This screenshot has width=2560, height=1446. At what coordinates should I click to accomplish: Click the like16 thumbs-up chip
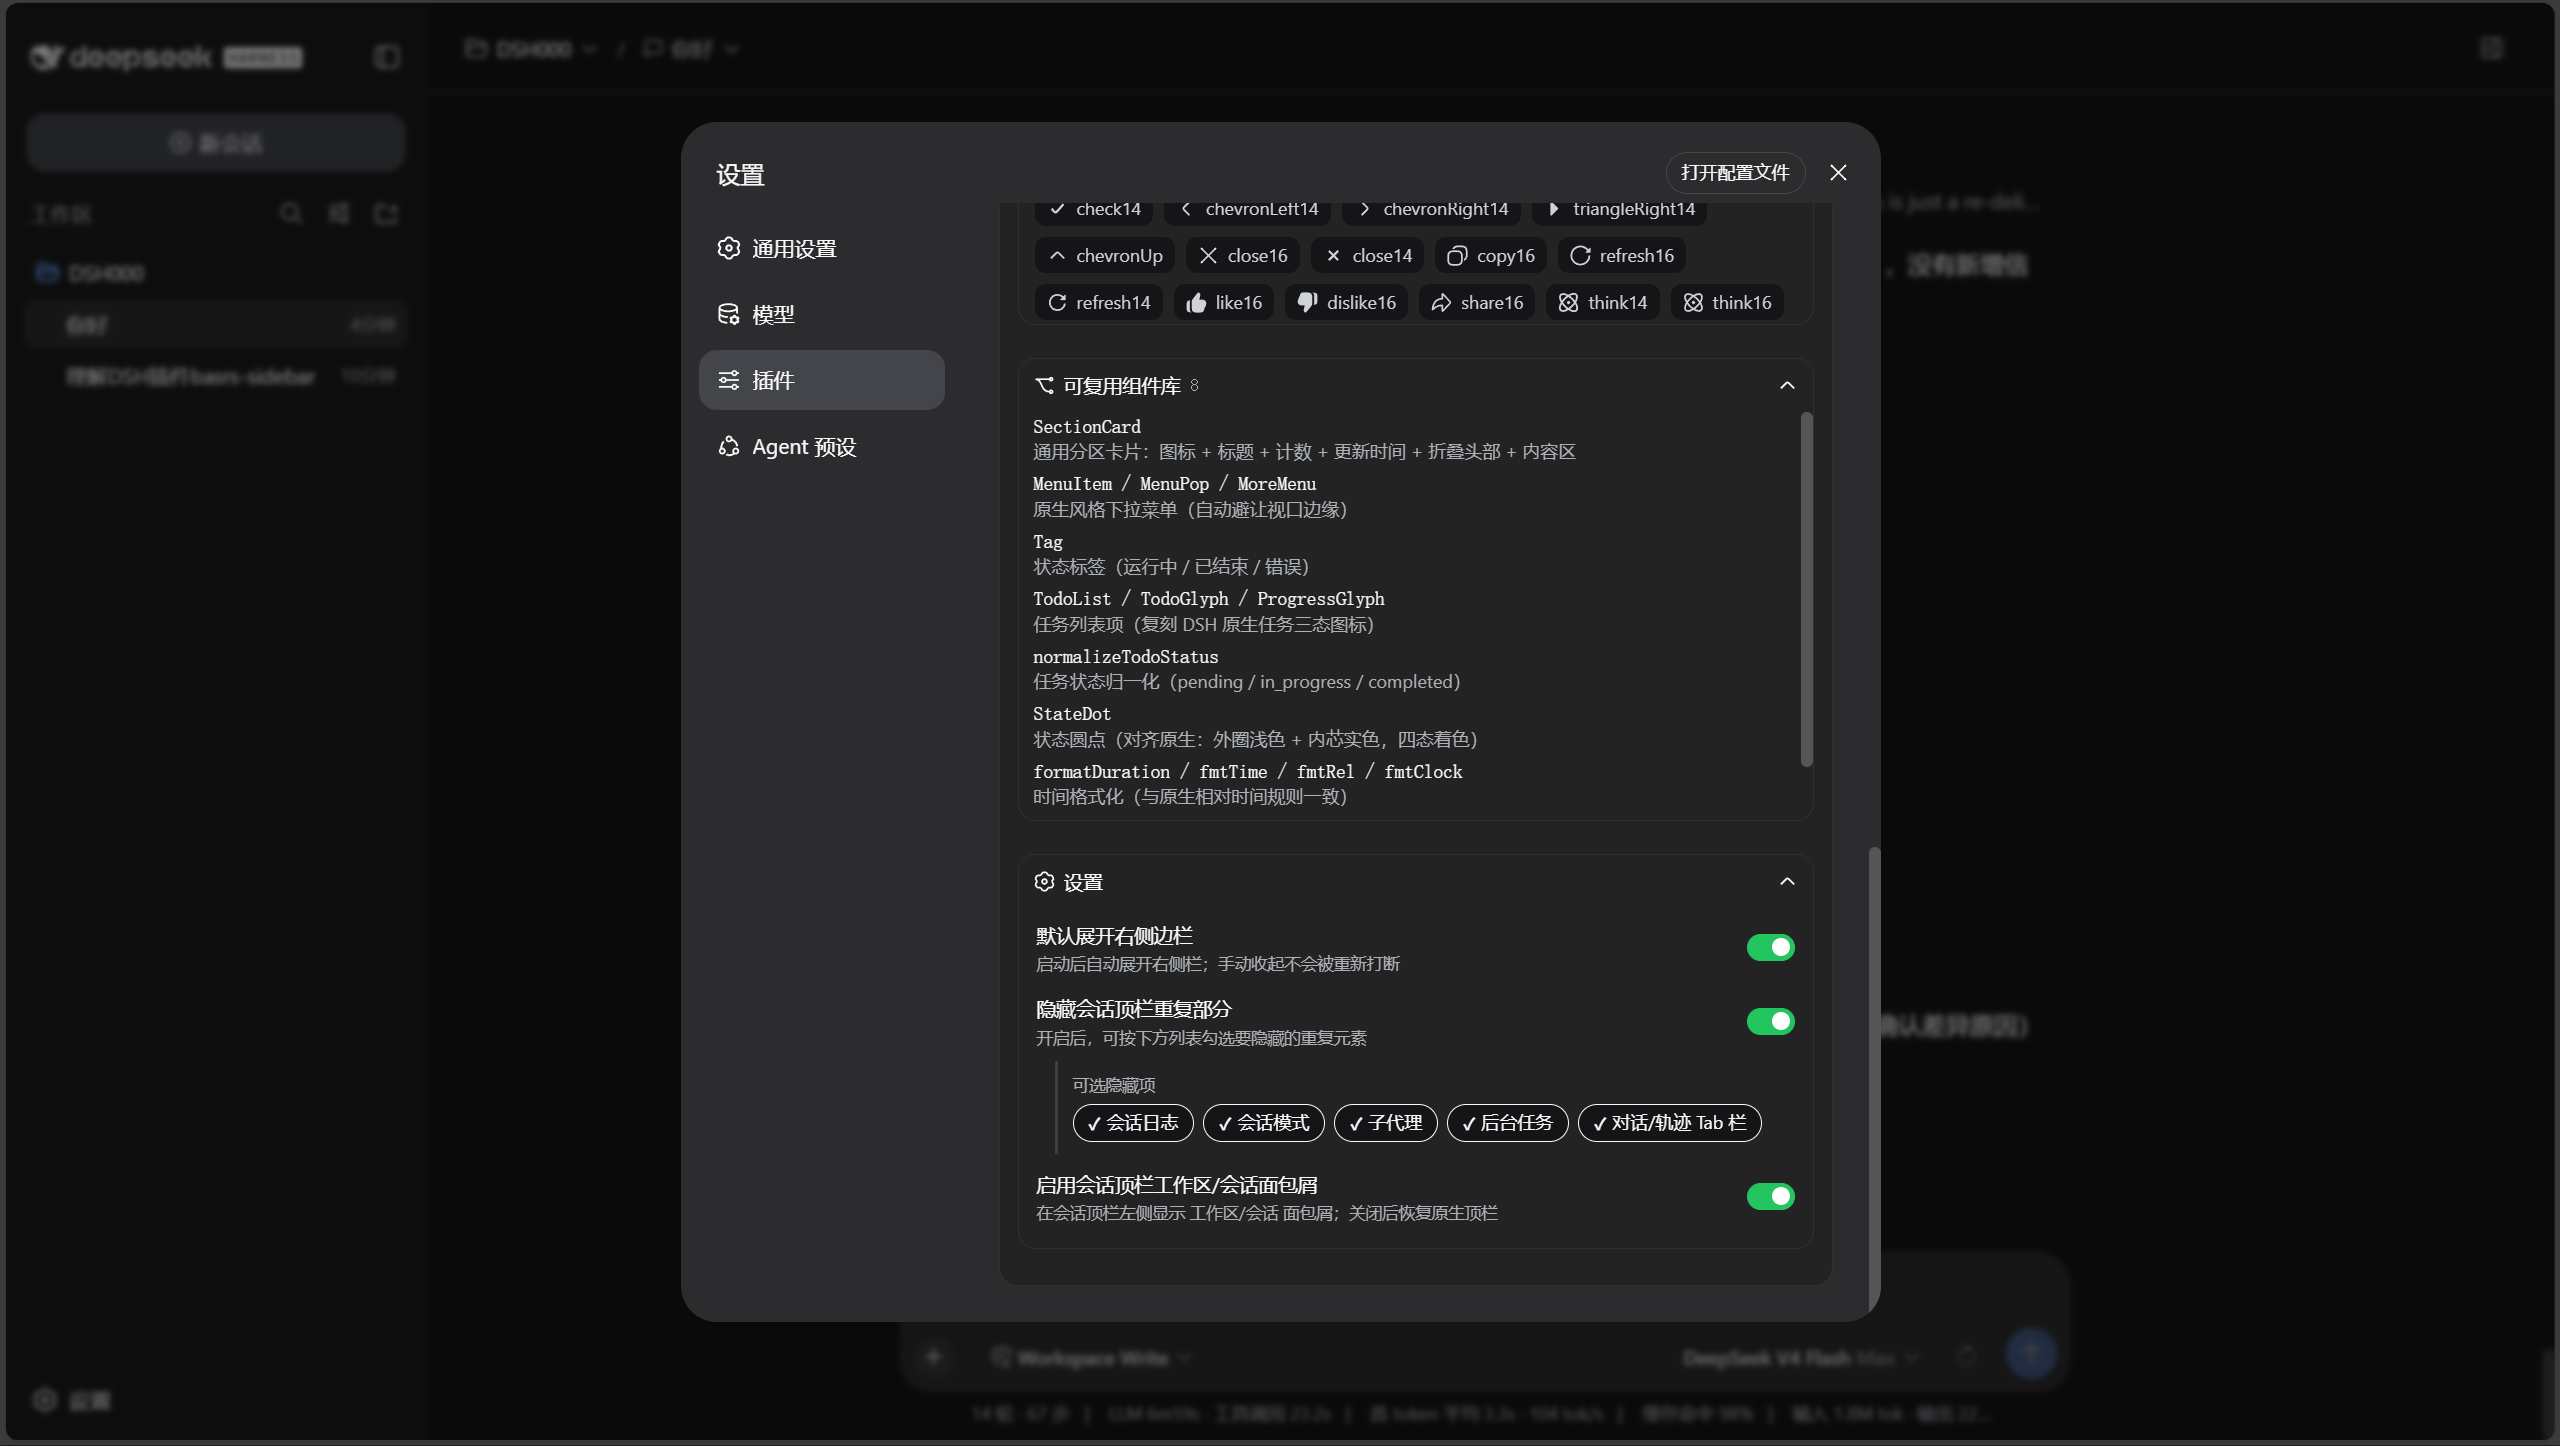click(x=1224, y=303)
